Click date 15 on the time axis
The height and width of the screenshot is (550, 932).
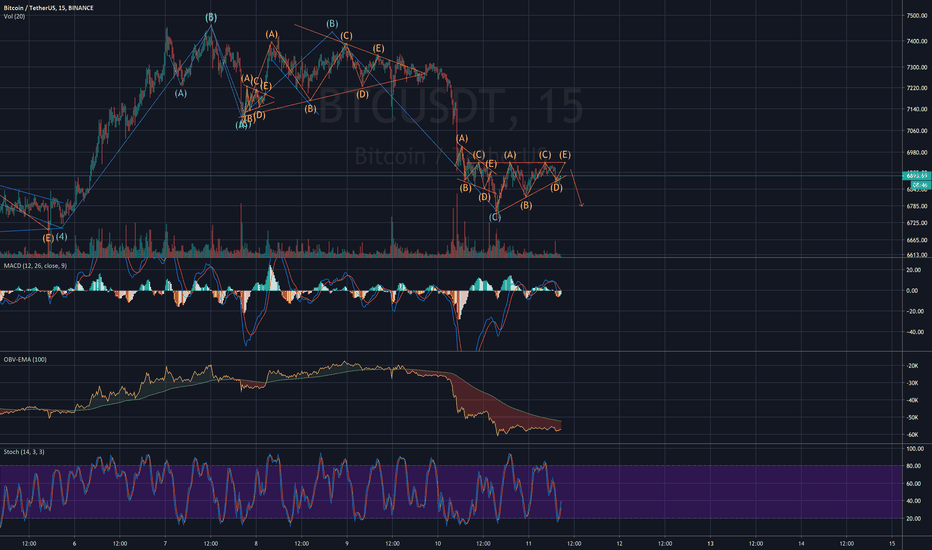pyautogui.click(x=892, y=543)
